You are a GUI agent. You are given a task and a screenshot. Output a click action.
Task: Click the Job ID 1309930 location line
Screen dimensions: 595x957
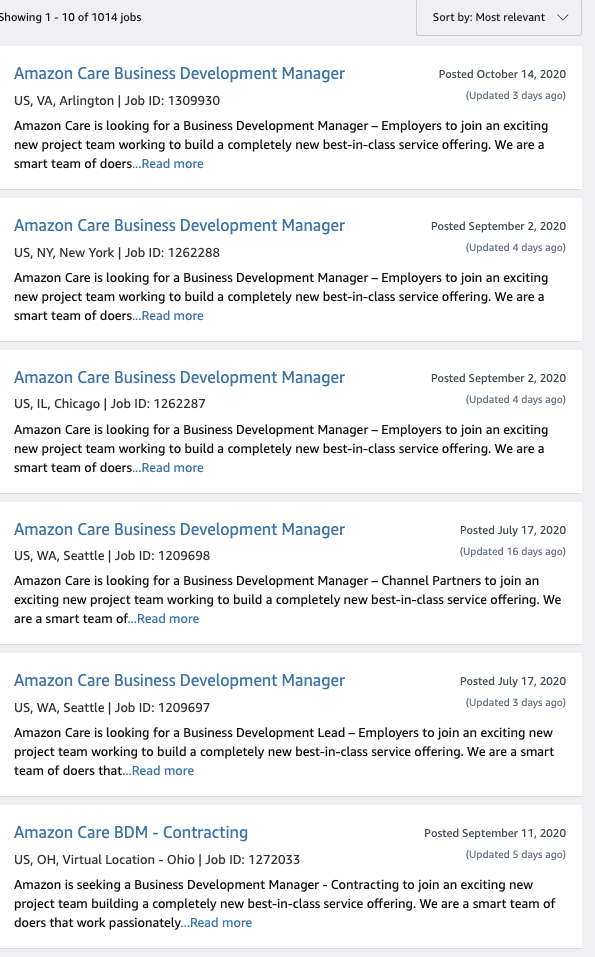(x=117, y=101)
